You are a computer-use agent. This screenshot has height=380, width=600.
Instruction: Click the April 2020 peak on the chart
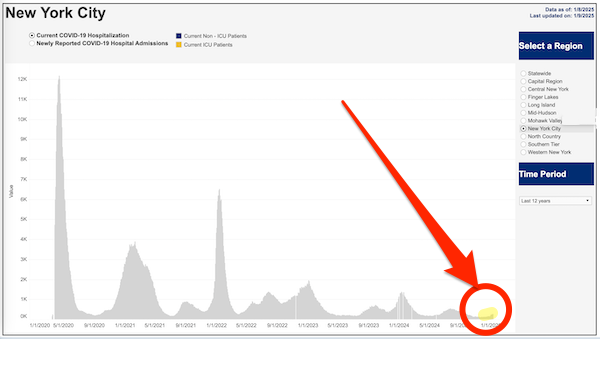pyautogui.click(x=59, y=78)
